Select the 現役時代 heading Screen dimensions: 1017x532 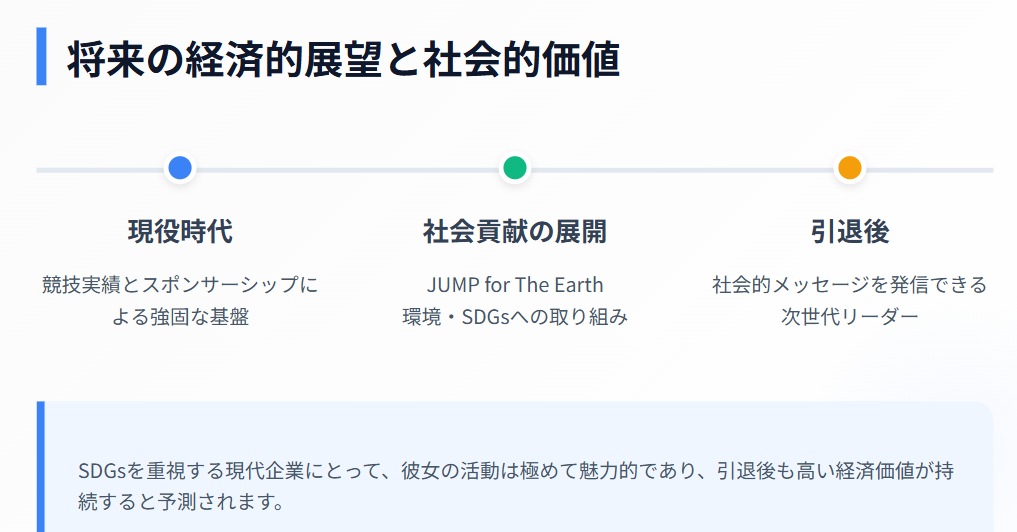pos(180,232)
